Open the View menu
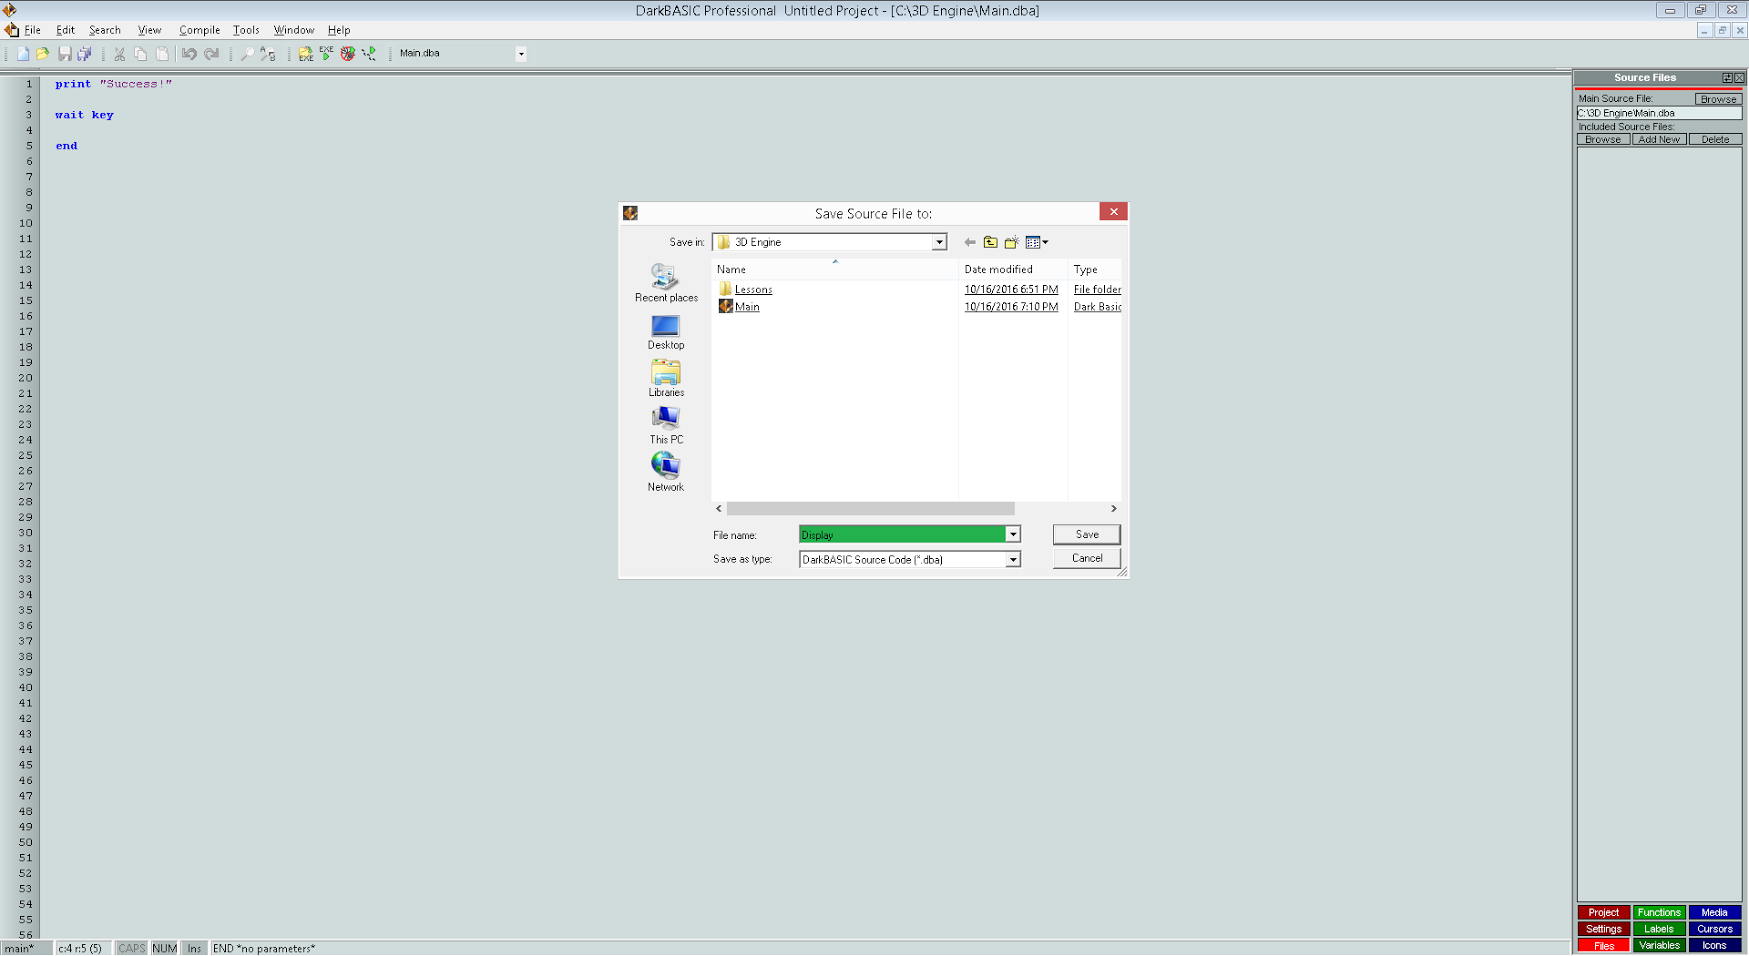The image size is (1749, 956). (149, 30)
